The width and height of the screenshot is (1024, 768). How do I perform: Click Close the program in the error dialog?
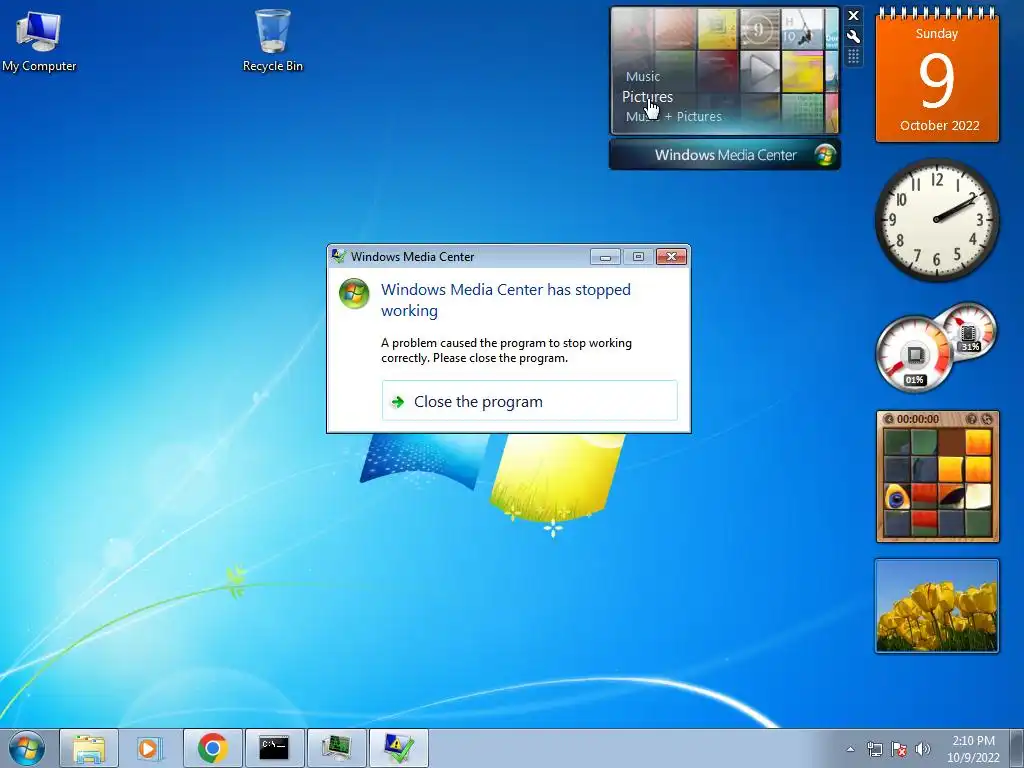(x=530, y=401)
